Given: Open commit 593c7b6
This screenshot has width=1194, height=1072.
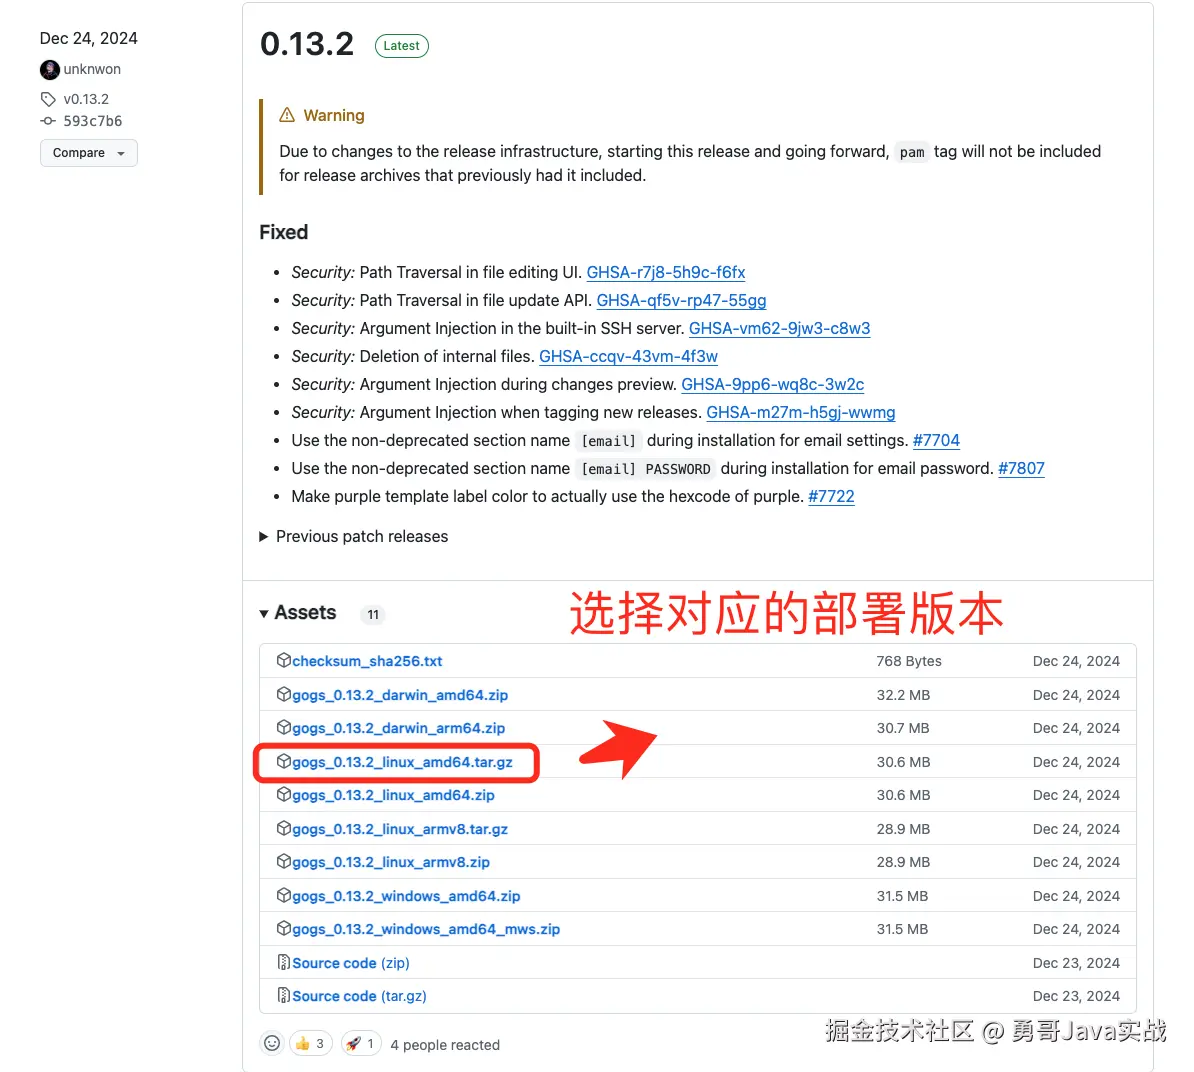Looking at the screenshot, I should point(92,121).
